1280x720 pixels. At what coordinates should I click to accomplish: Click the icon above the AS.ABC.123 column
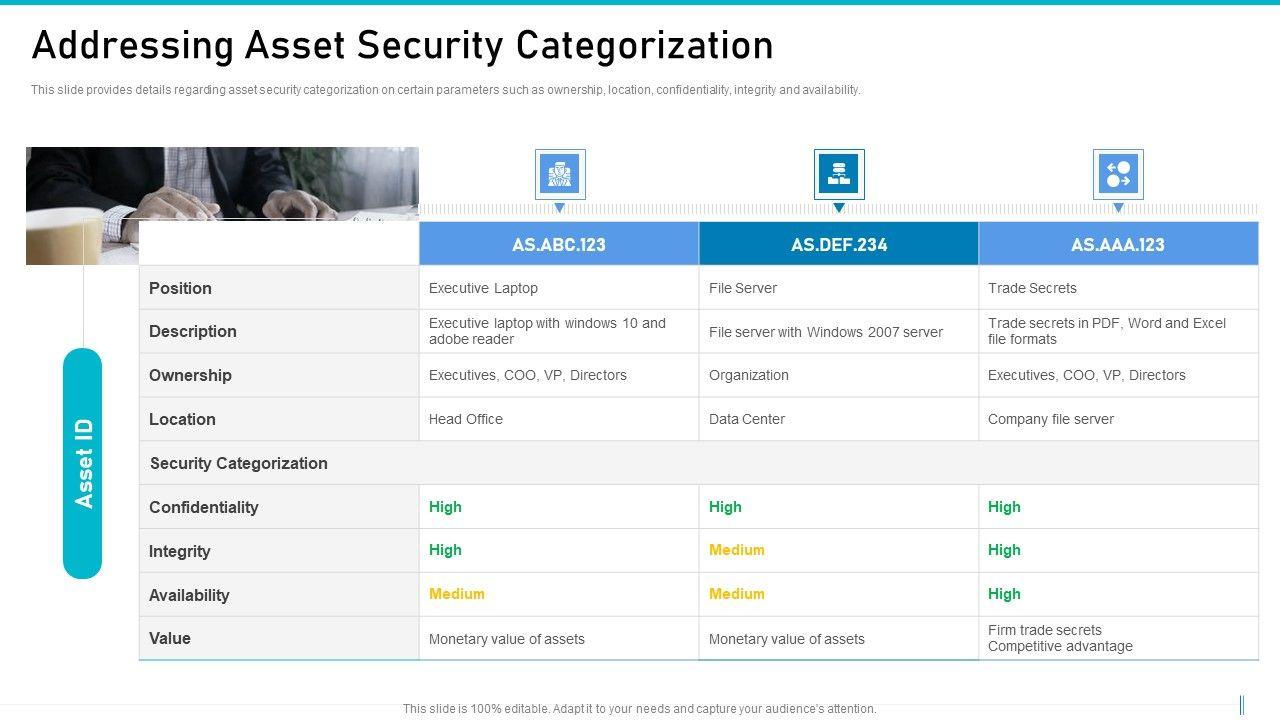pyautogui.click(x=559, y=174)
